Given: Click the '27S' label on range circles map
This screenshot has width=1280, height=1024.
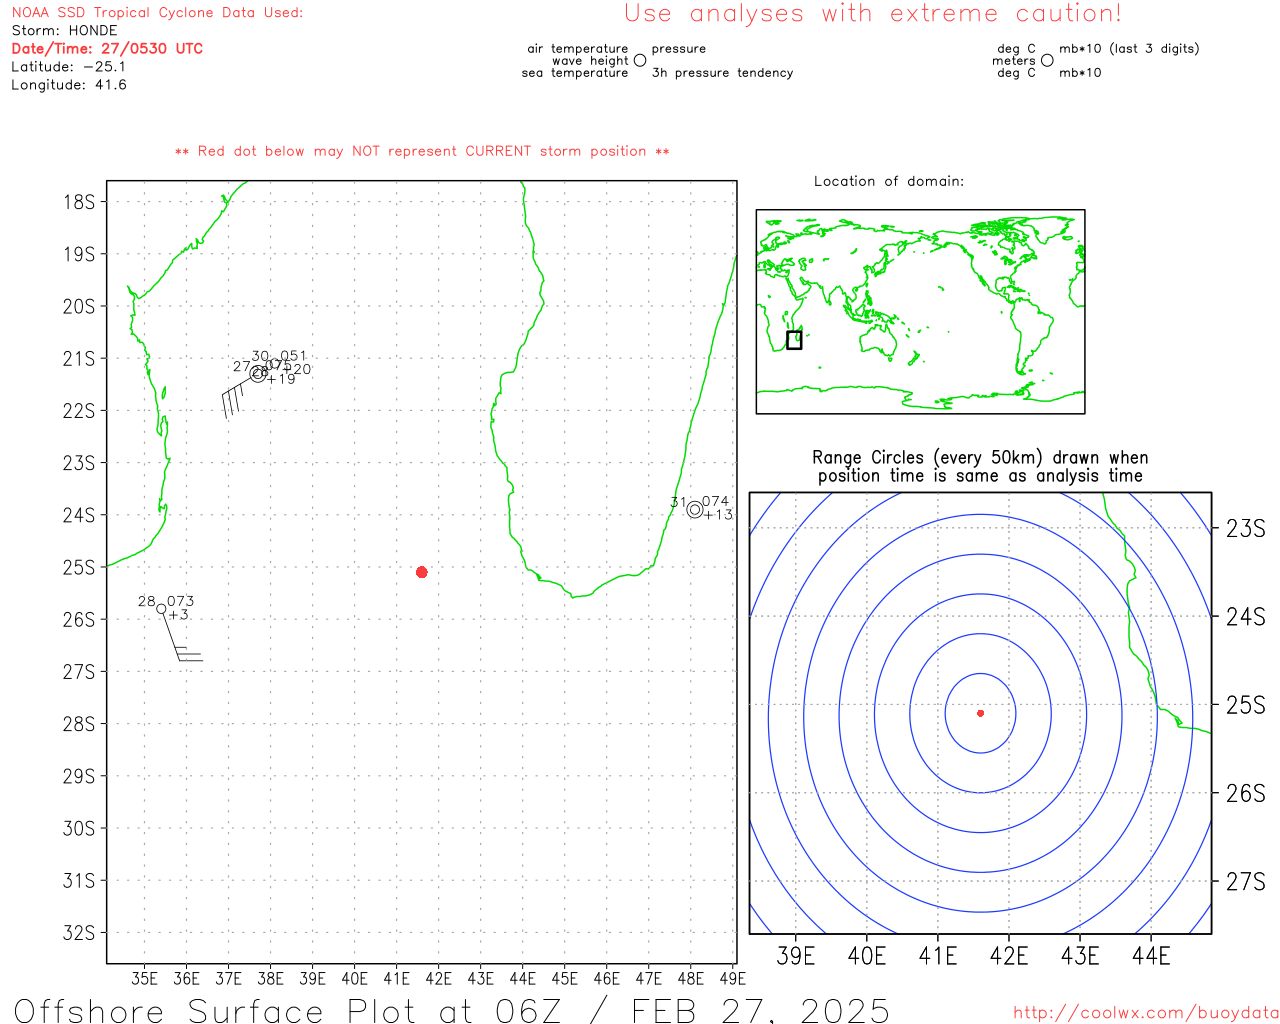Looking at the screenshot, I should tap(1246, 882).
